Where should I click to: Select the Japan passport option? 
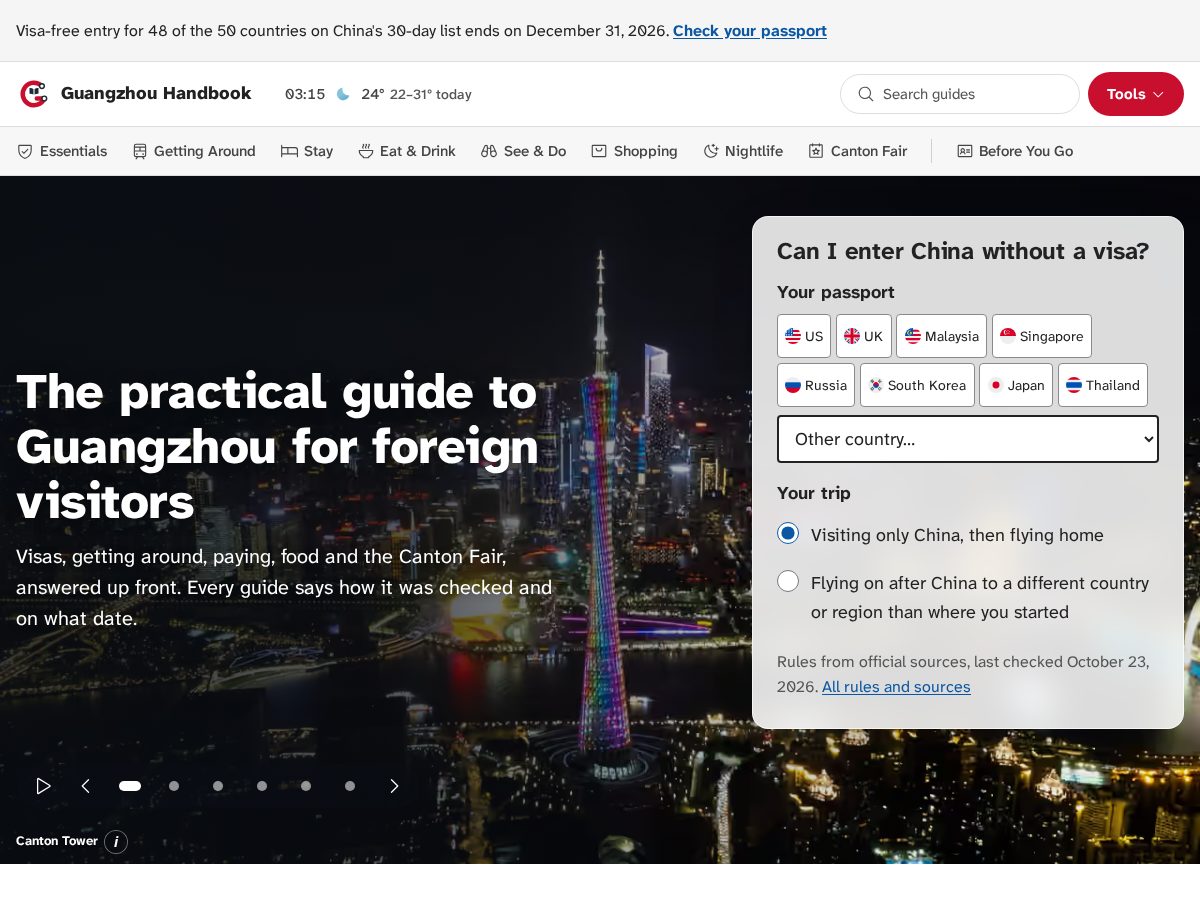coord(1016,385)
